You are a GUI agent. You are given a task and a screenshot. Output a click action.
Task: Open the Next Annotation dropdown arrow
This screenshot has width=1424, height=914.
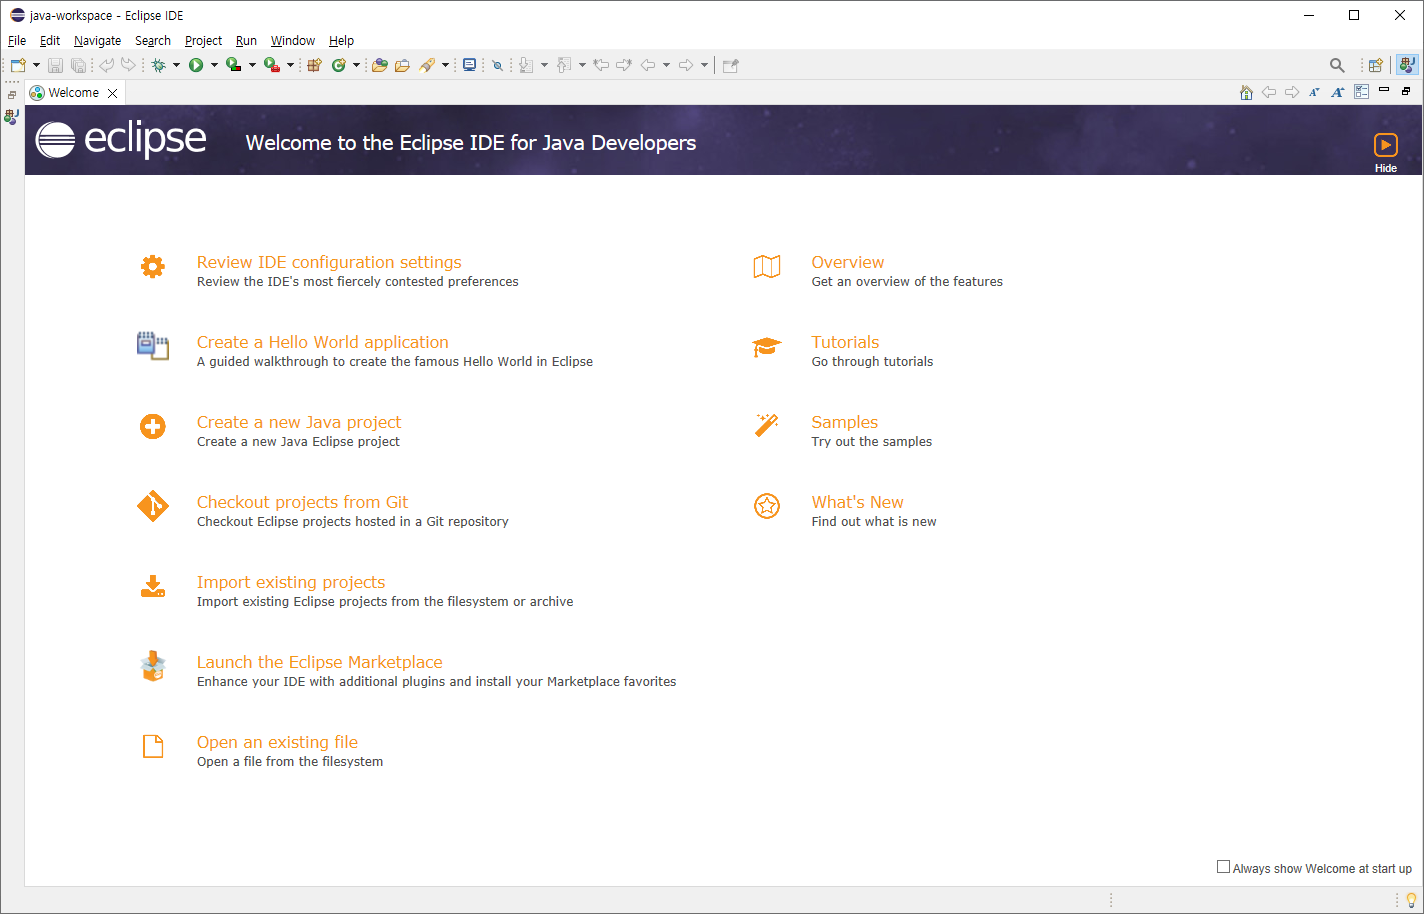[x=544, y=65]
